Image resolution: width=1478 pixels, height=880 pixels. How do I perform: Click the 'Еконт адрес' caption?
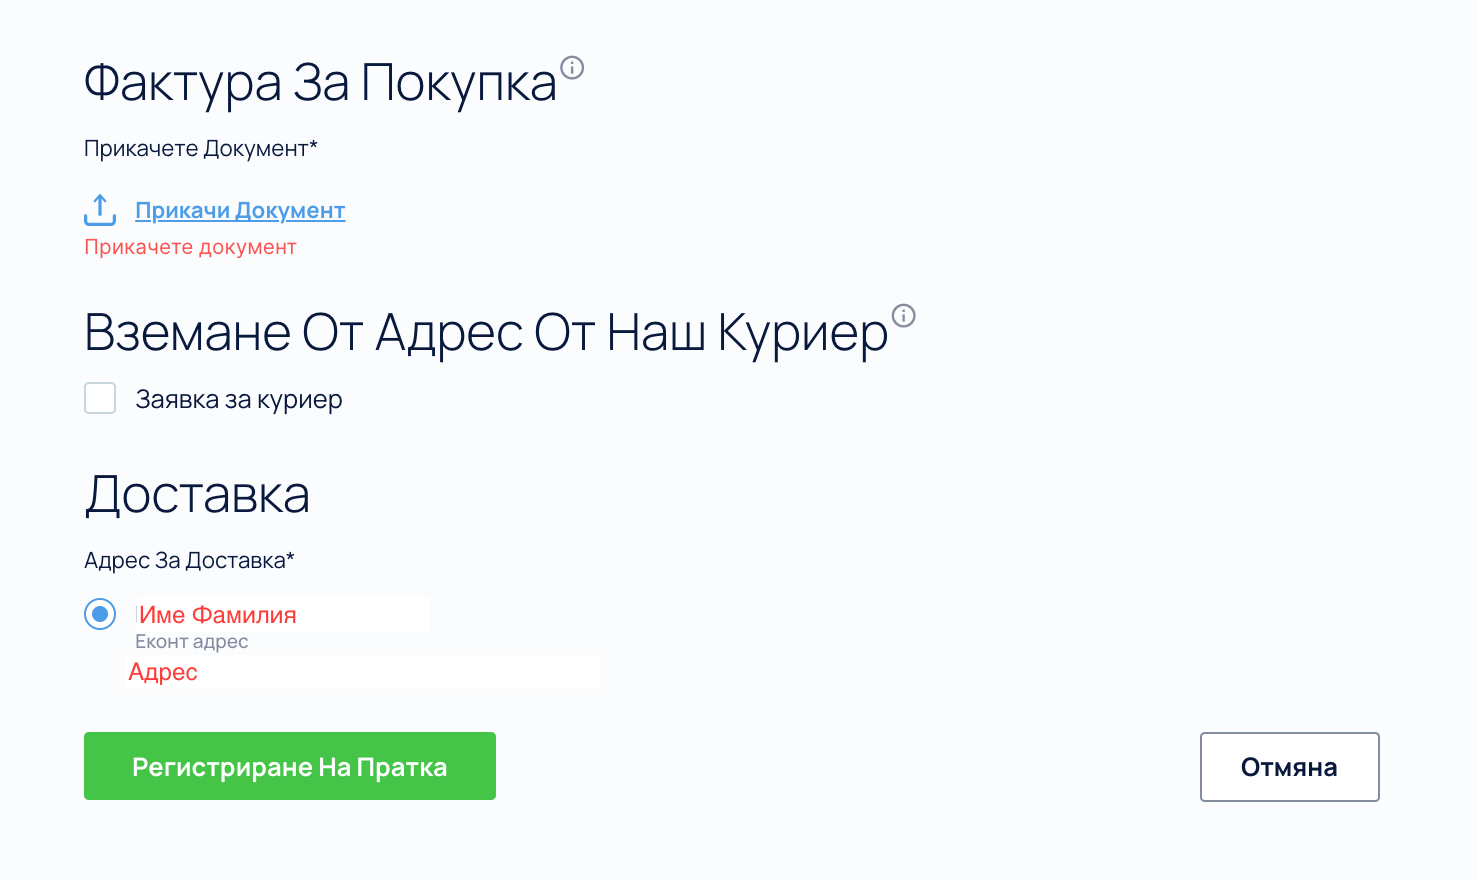click(191, 642)
